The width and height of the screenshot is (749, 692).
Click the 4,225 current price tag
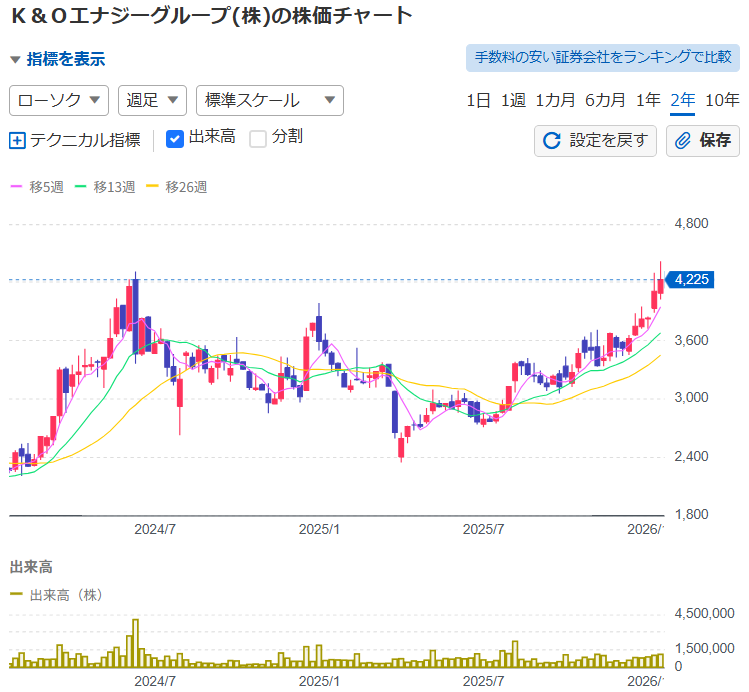[690, 280]
